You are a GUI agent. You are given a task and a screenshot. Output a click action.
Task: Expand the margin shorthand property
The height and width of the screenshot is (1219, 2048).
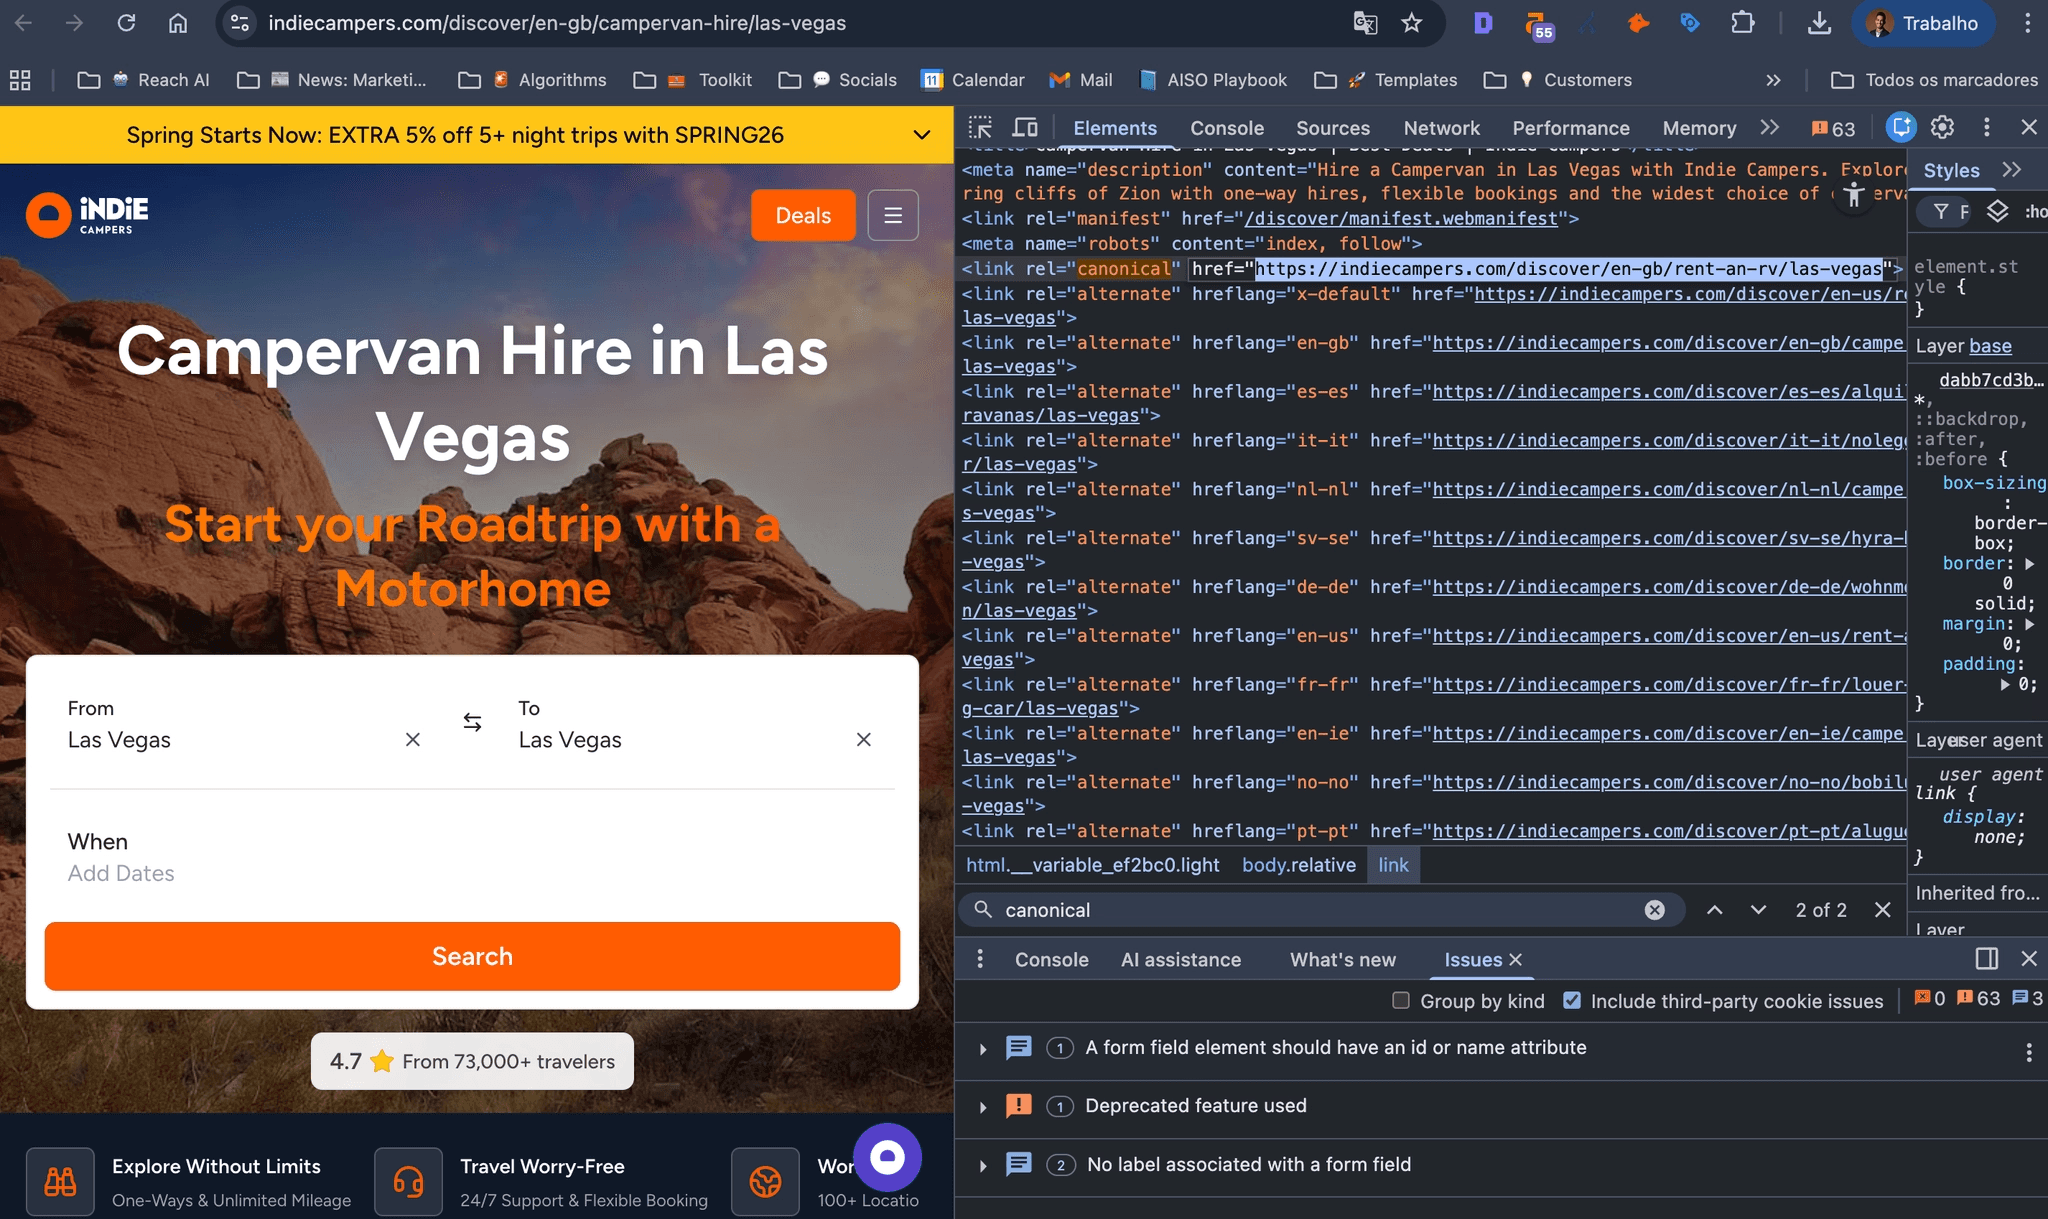(x=2030, y=624)
